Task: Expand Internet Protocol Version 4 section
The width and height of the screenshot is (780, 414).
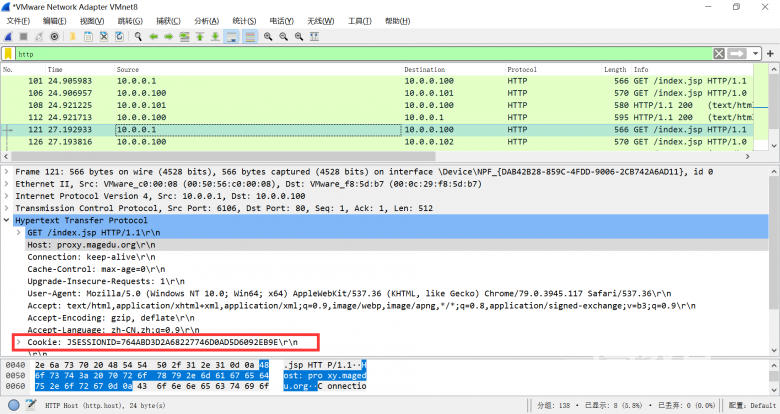Action: pos(6,196)
